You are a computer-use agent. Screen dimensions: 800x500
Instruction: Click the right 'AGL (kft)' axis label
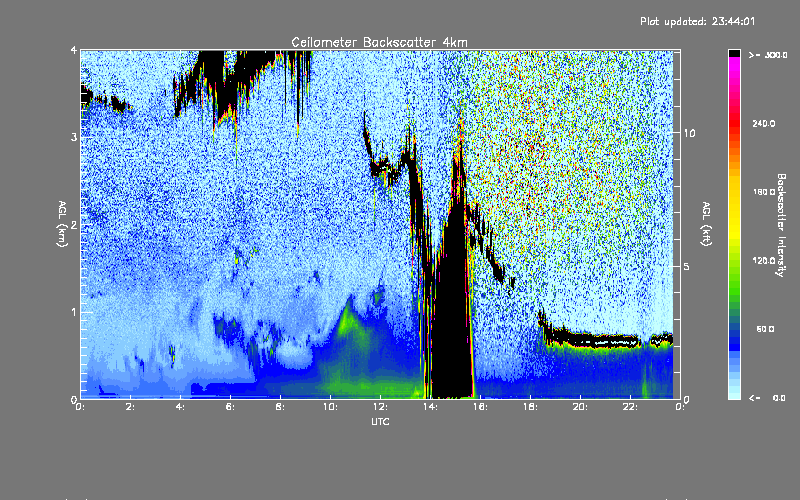point(706,224)
